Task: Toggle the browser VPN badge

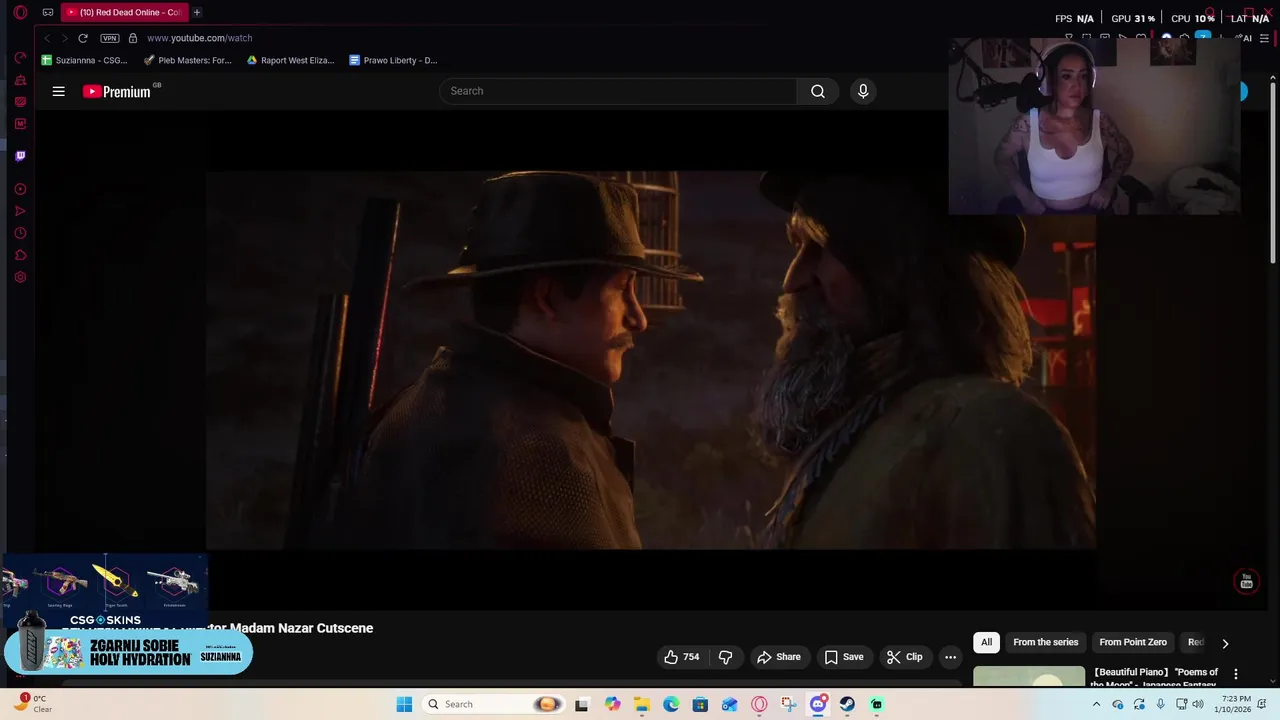Action: point(110,38)
